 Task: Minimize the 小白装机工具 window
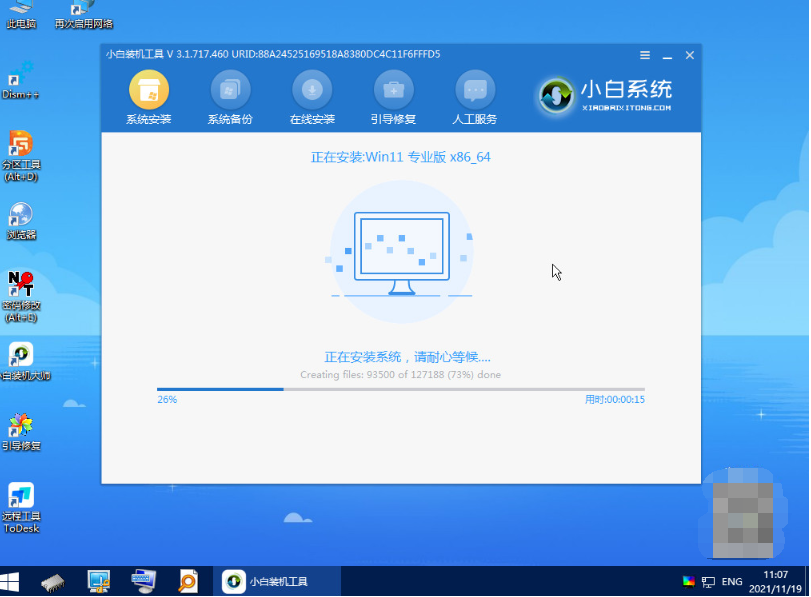click(x=667, y=55)
